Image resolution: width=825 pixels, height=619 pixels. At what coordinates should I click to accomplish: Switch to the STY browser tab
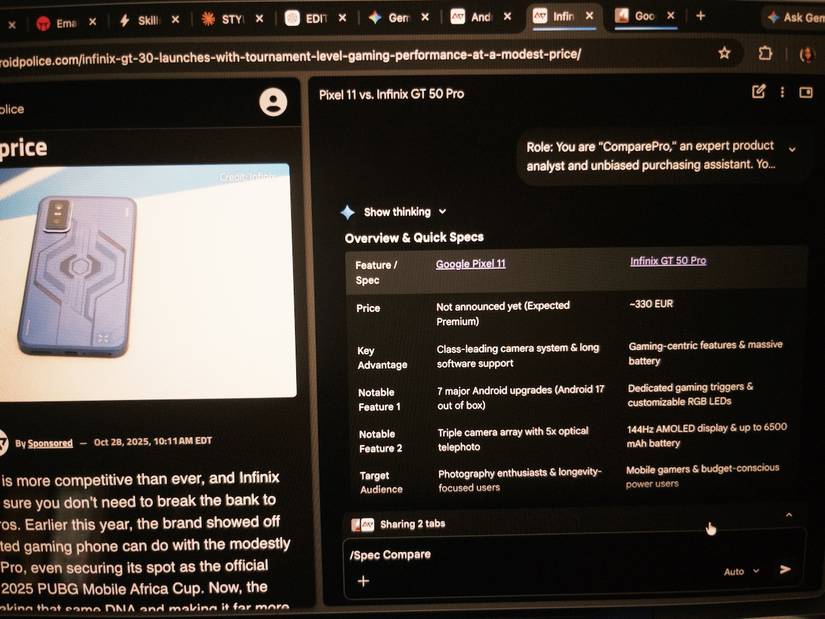pos(223,19)
